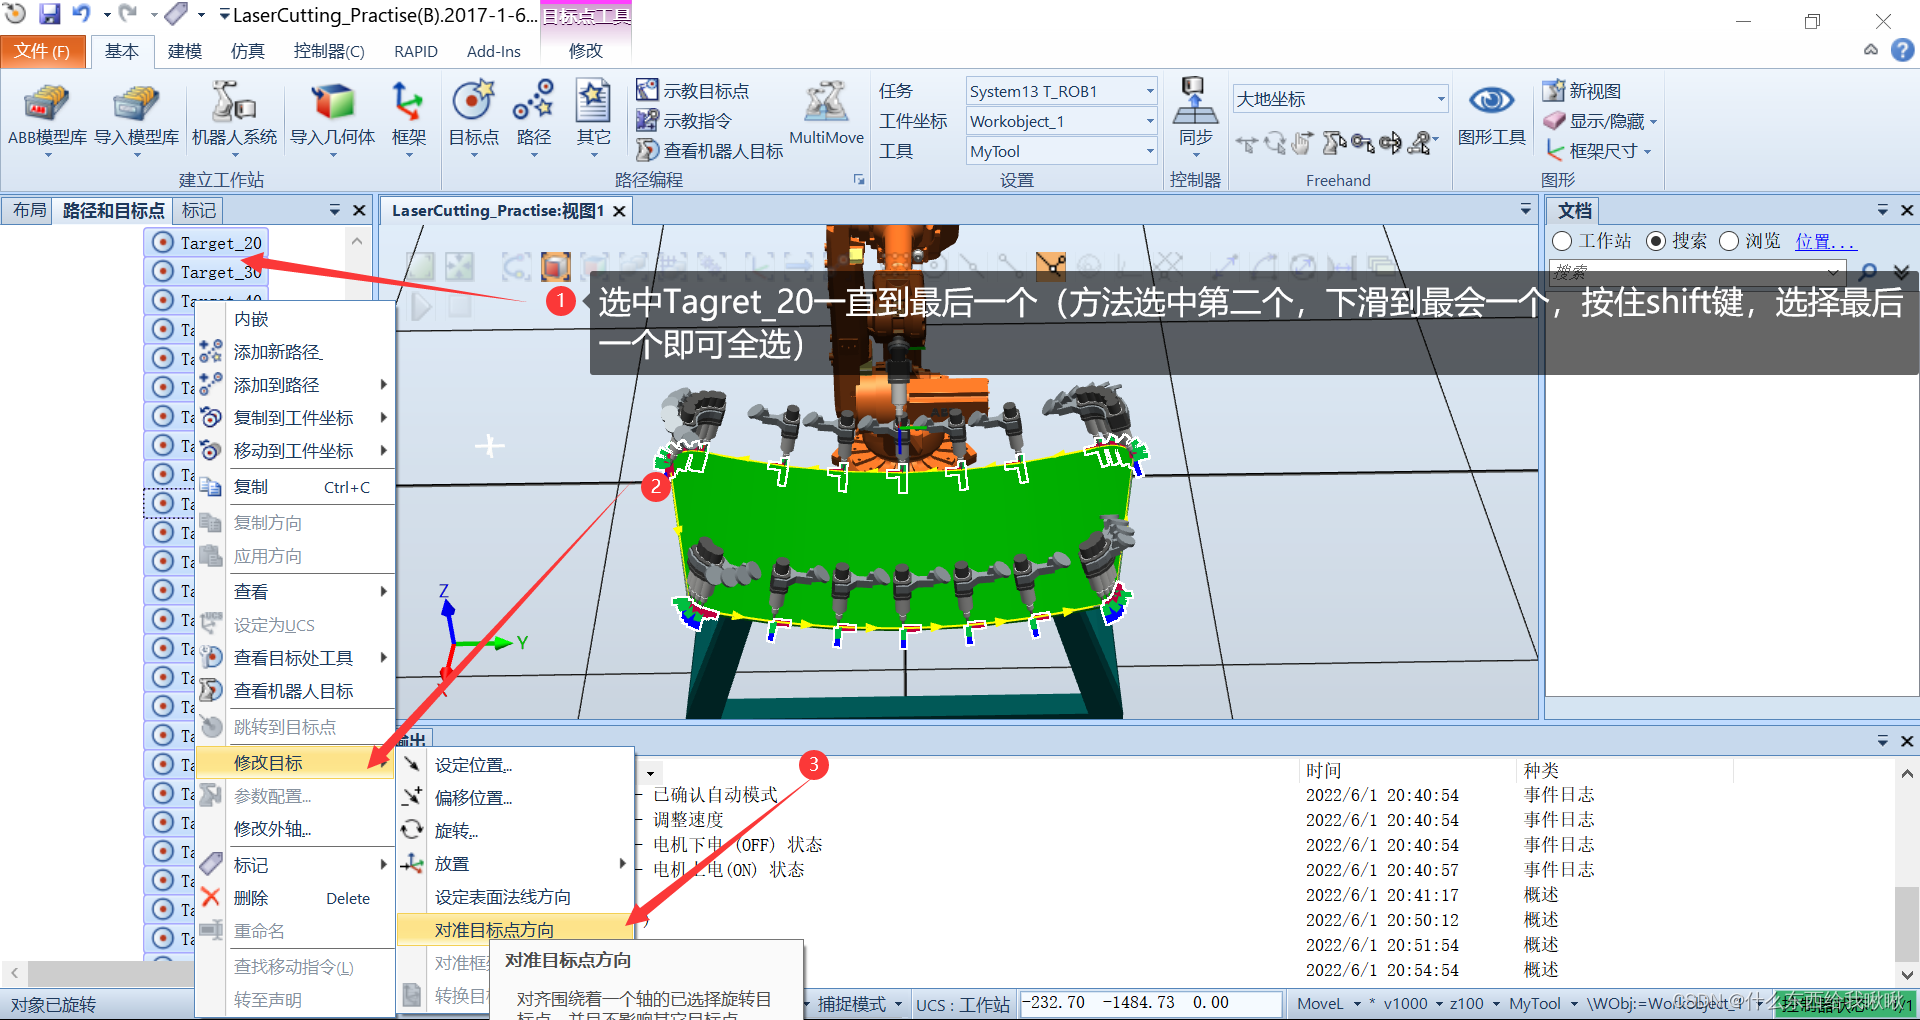
Task: Choose 偏移位置 in the submenu
Action: [x=515, y=798]
